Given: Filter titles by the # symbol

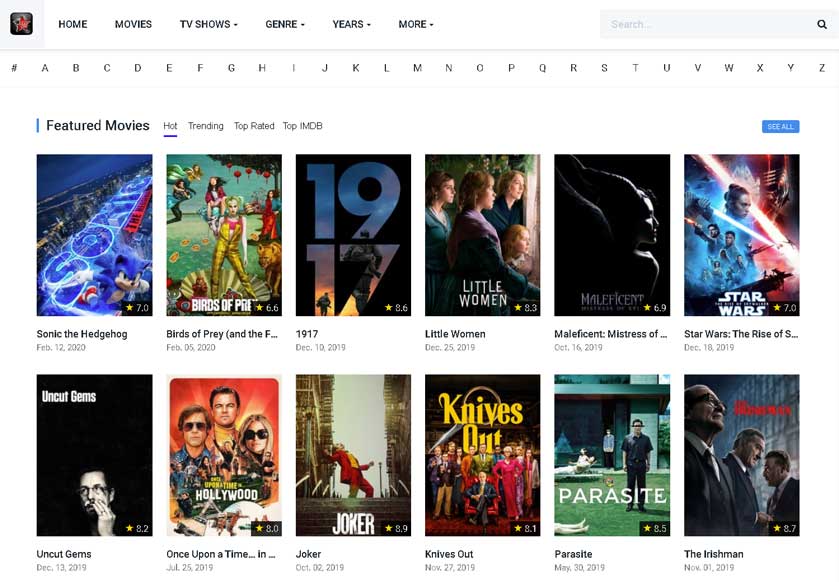Looking at the screenshot, I should tap(14, 68).
